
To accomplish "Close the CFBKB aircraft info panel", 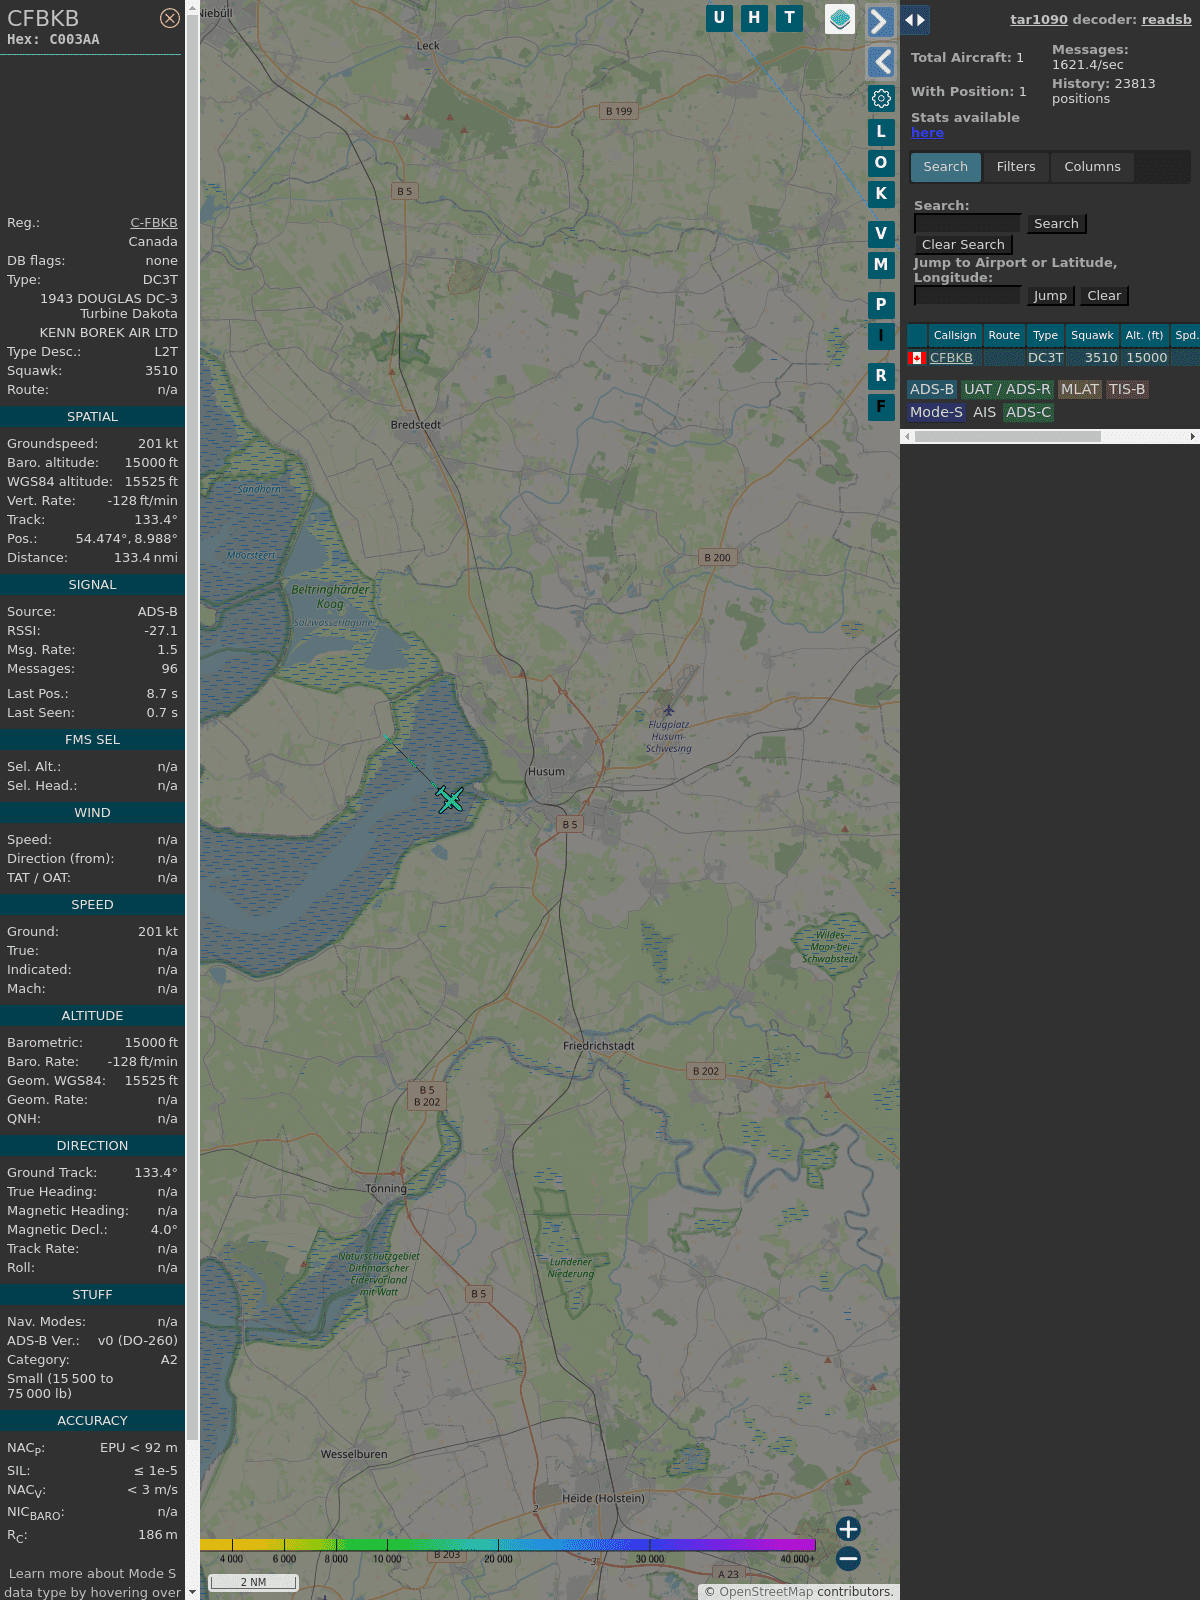I will coord(170,18).
